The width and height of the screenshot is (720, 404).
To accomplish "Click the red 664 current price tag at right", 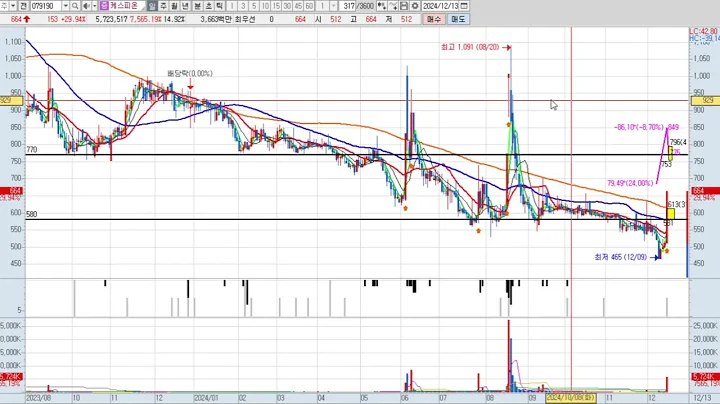I will 705,191.
